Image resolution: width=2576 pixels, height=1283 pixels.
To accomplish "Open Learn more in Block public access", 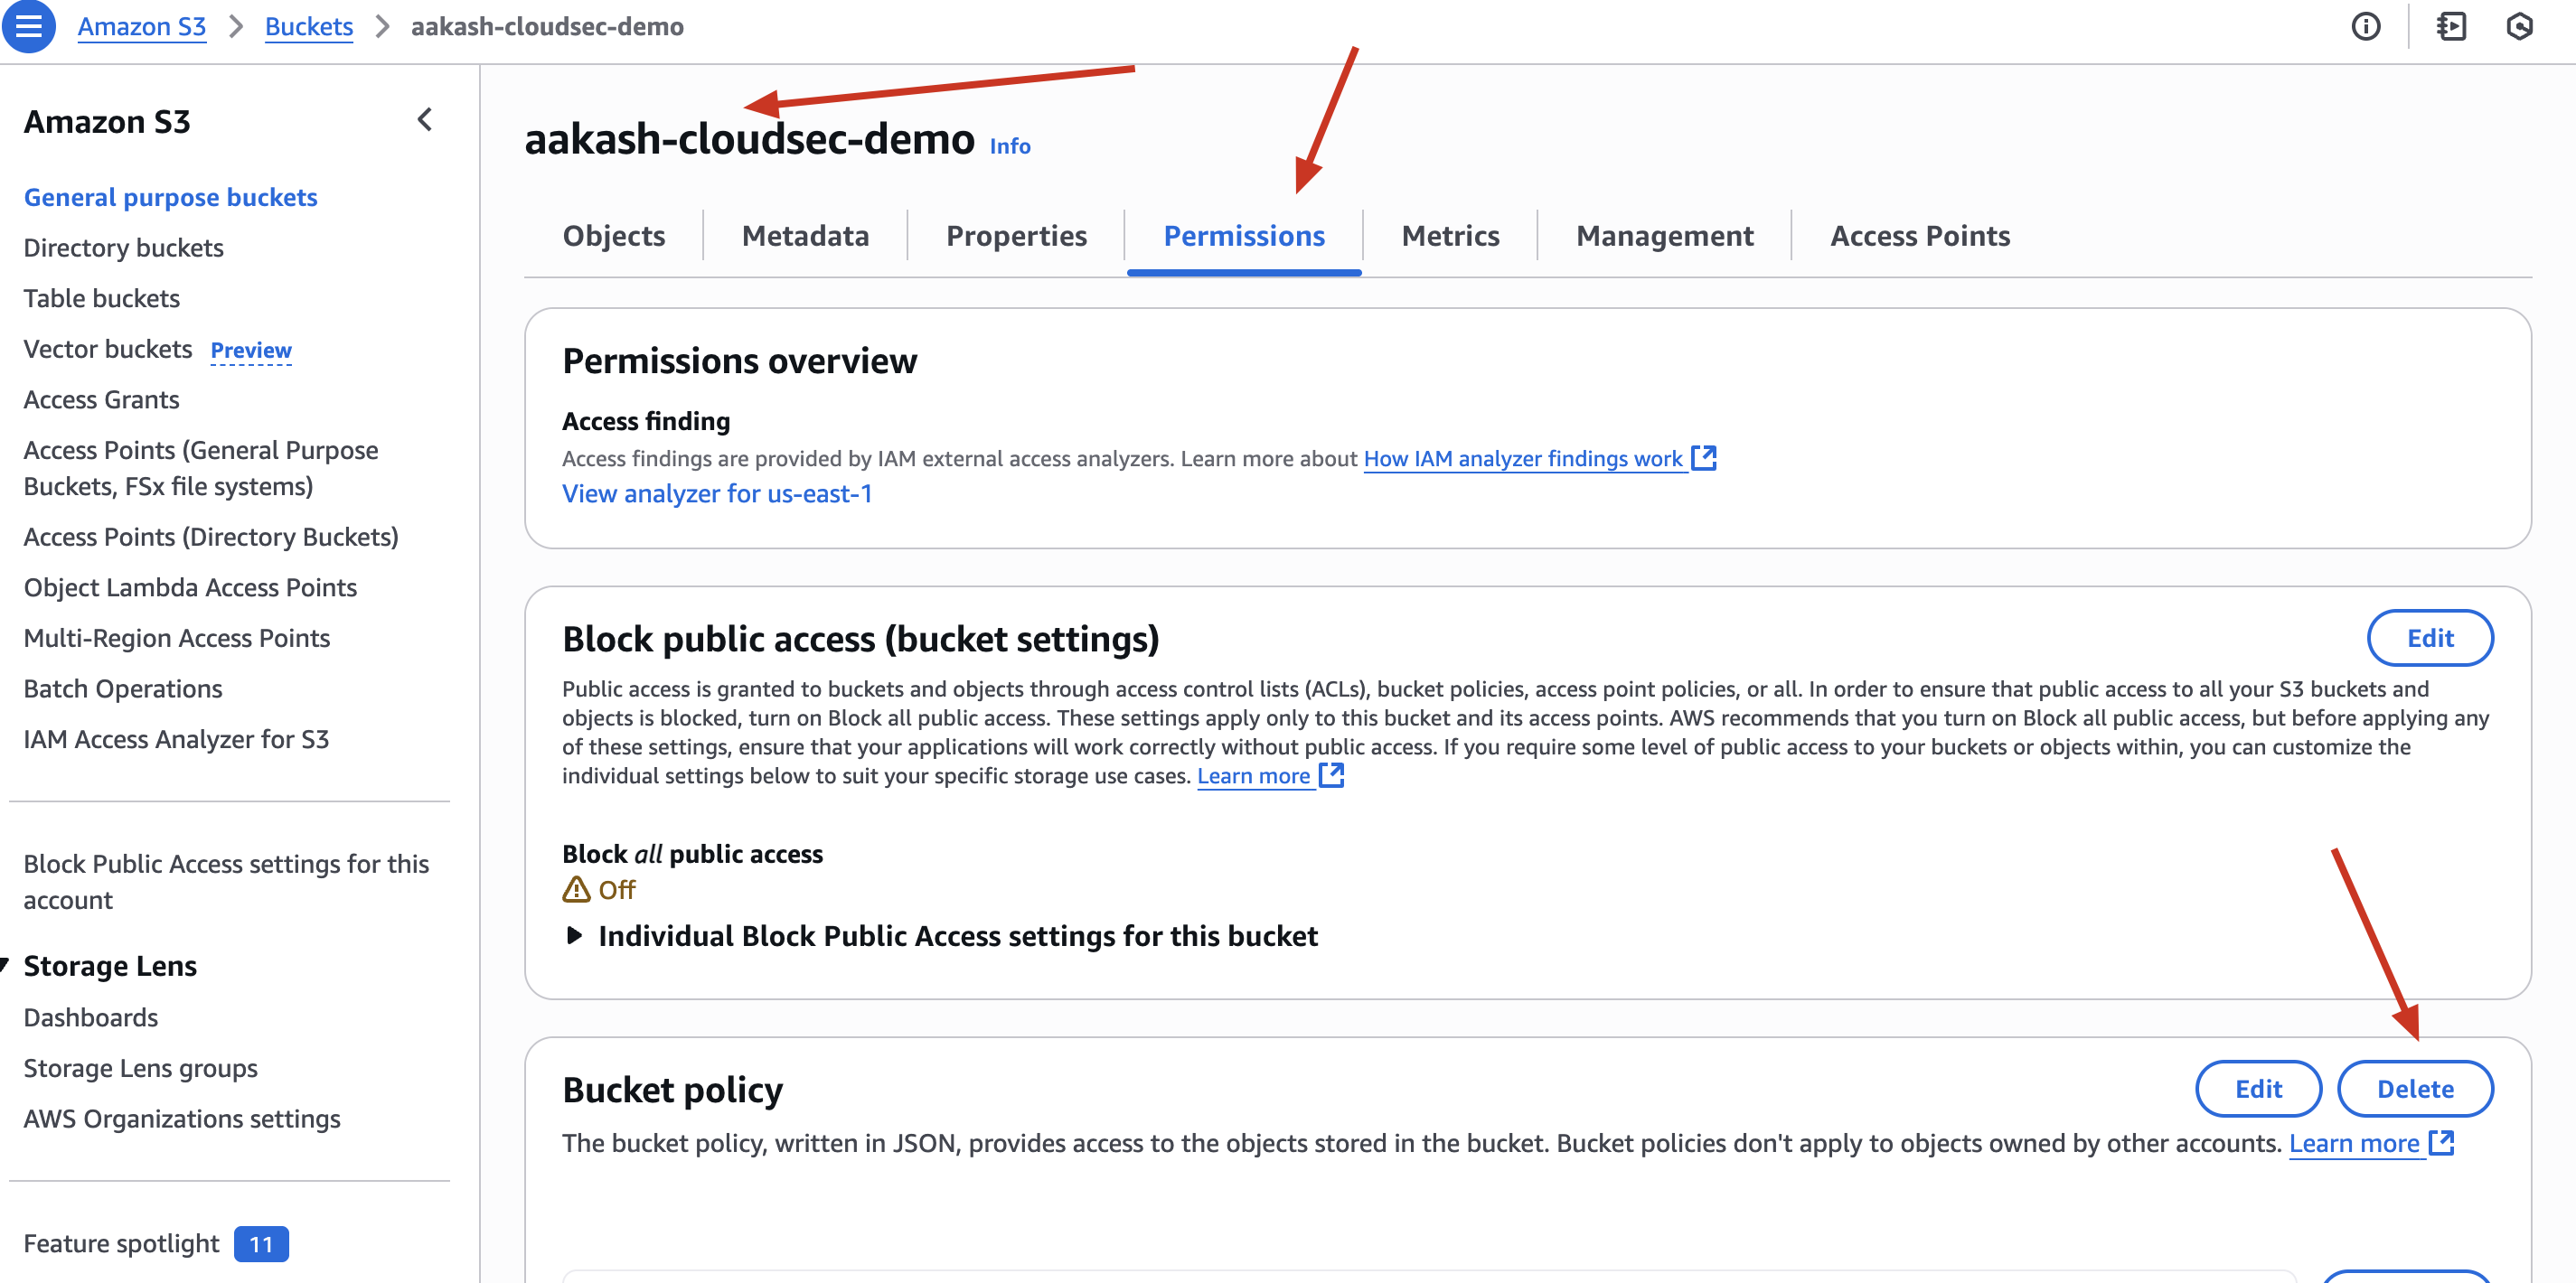I will tap(1253, 775).
